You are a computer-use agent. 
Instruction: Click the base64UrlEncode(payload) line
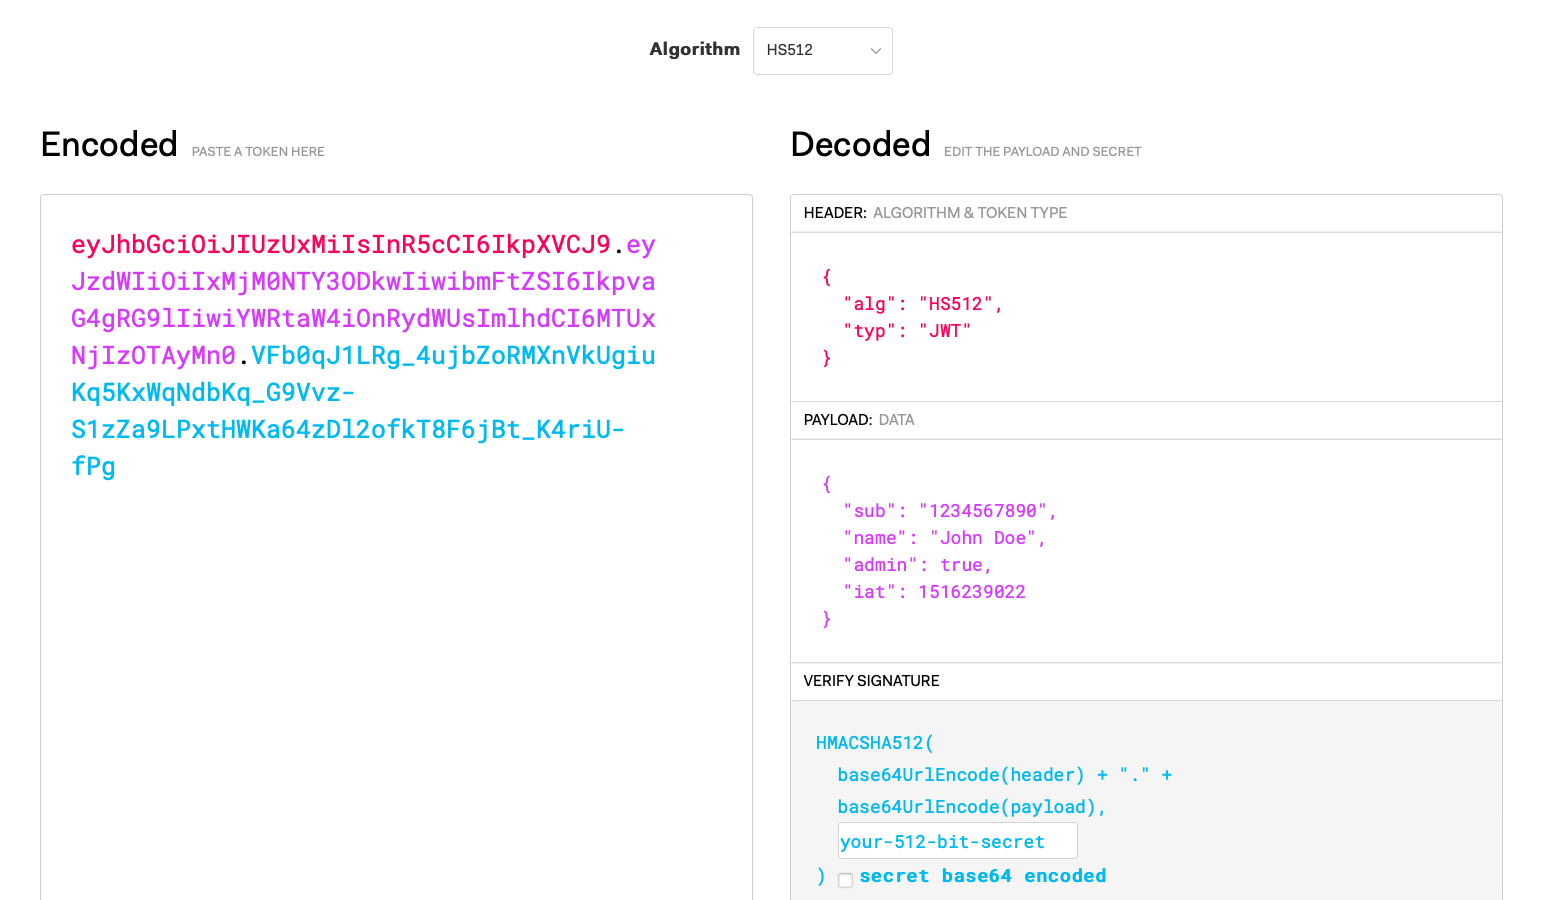[971, 807]
